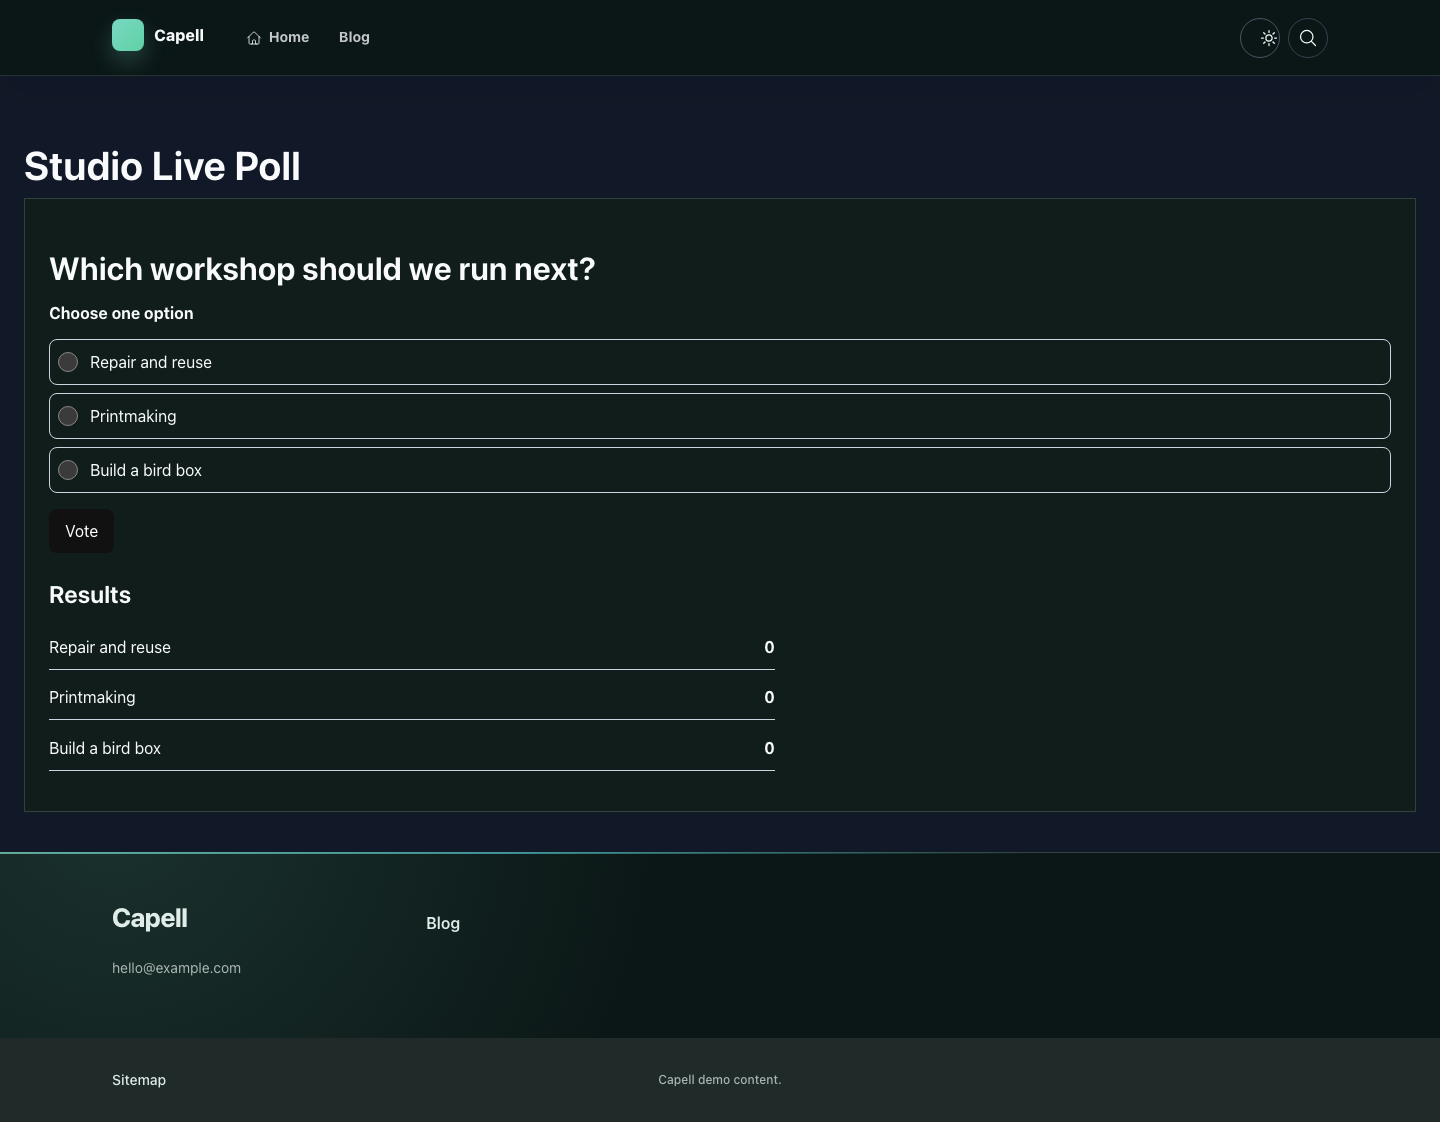1440x1122 pixels.
Task: Click the Capell footer logo text
Action: tap(150, 918)
